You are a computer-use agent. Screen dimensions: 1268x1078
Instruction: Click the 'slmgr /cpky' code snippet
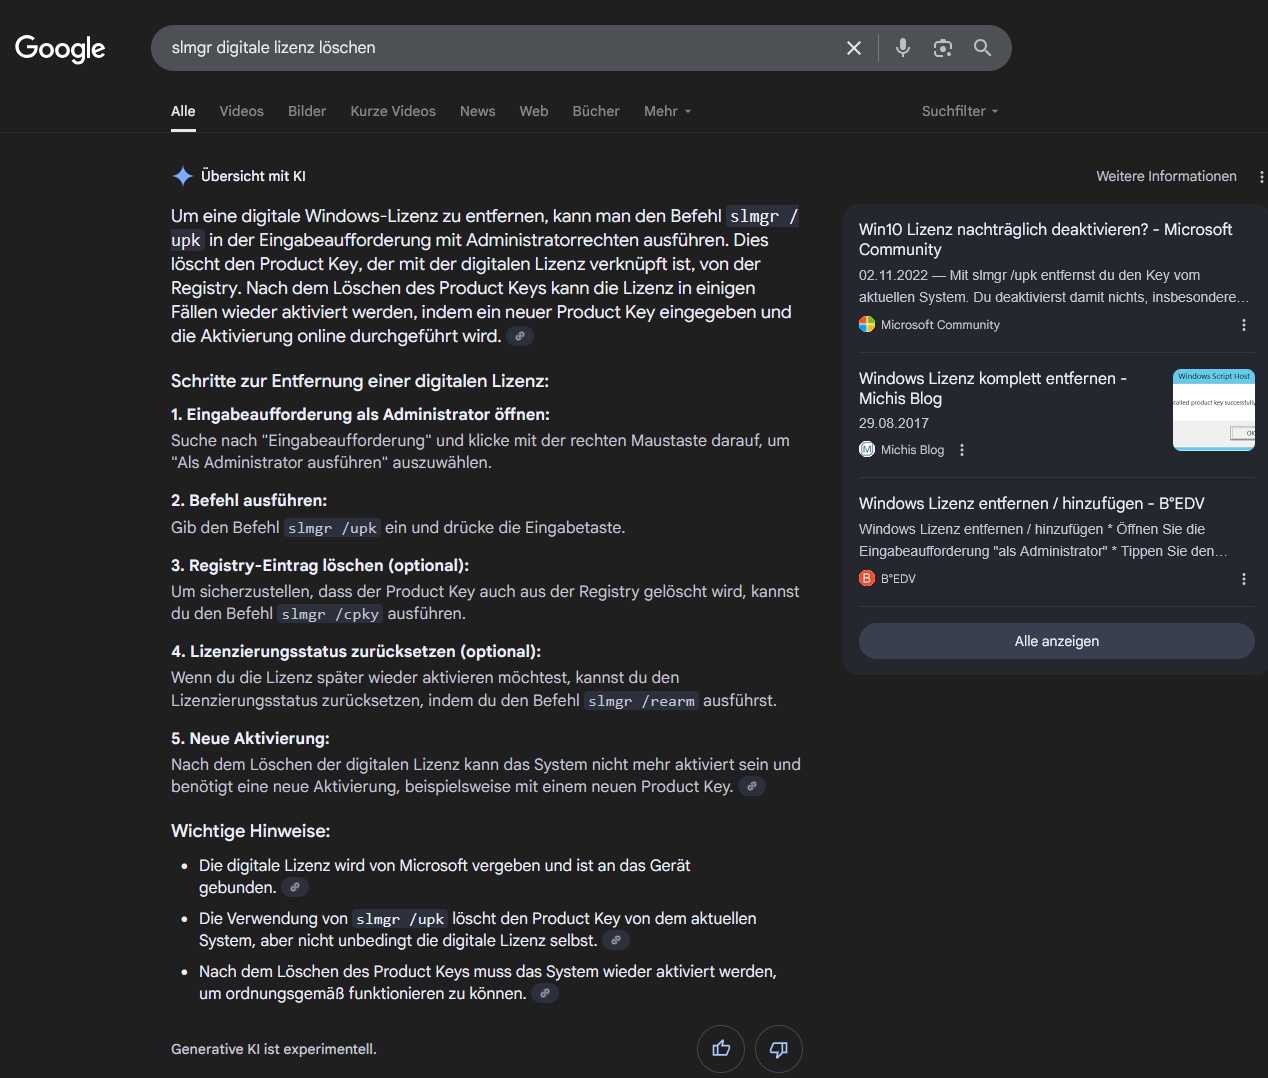[330, 614]
